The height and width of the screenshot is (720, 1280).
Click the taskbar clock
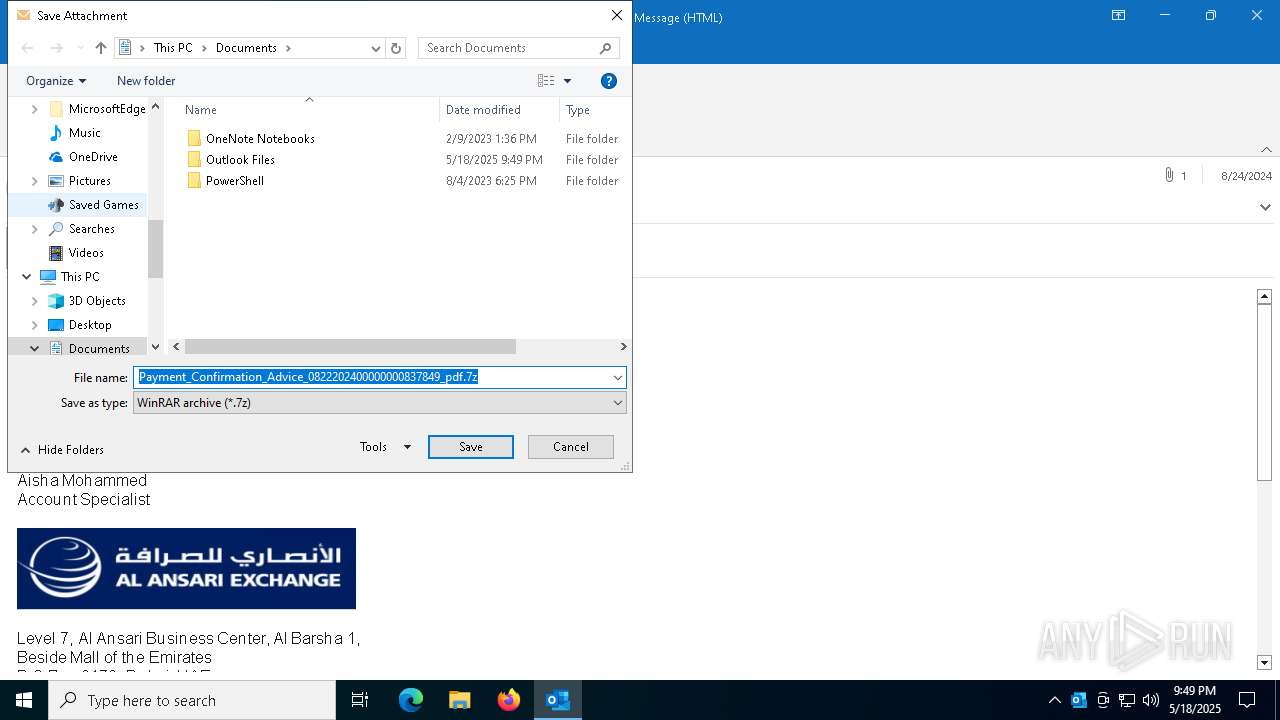tap(1196, 700)
